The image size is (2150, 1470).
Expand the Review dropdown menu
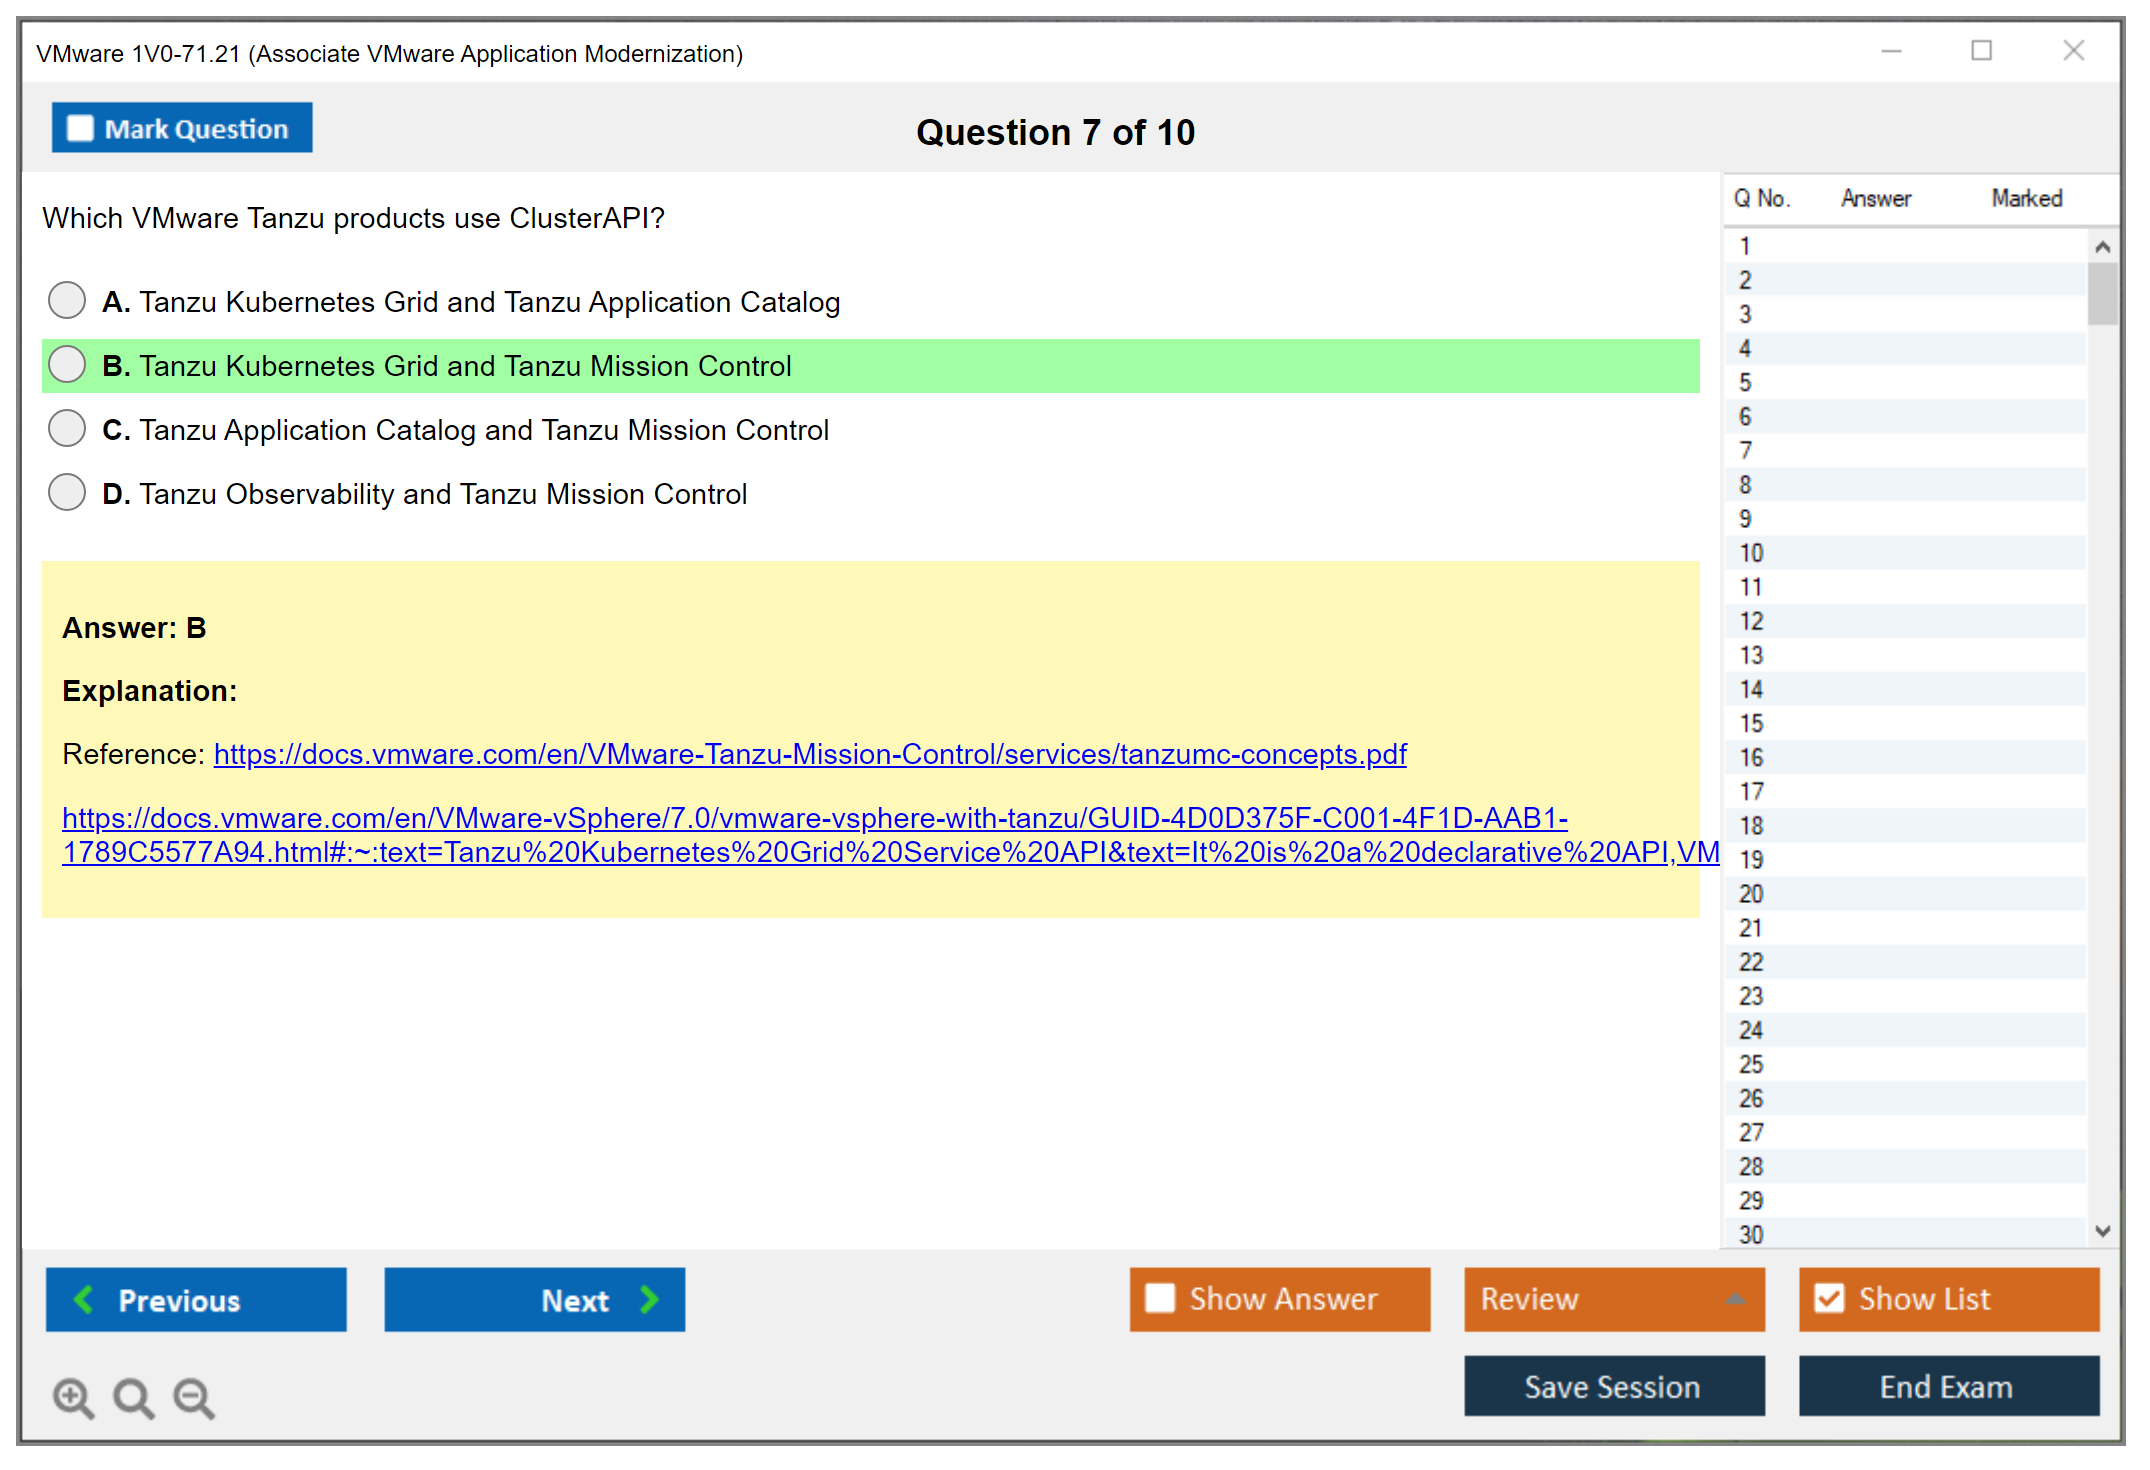tap(1735, 1298)
